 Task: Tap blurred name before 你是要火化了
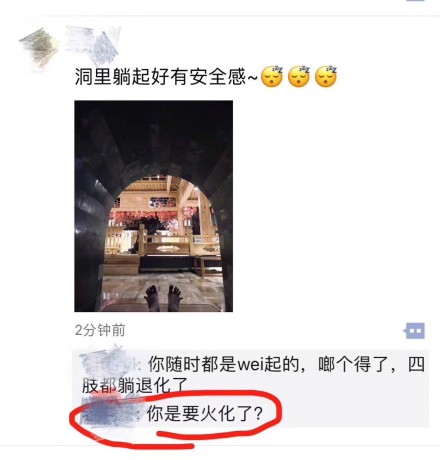click(110, 412)
